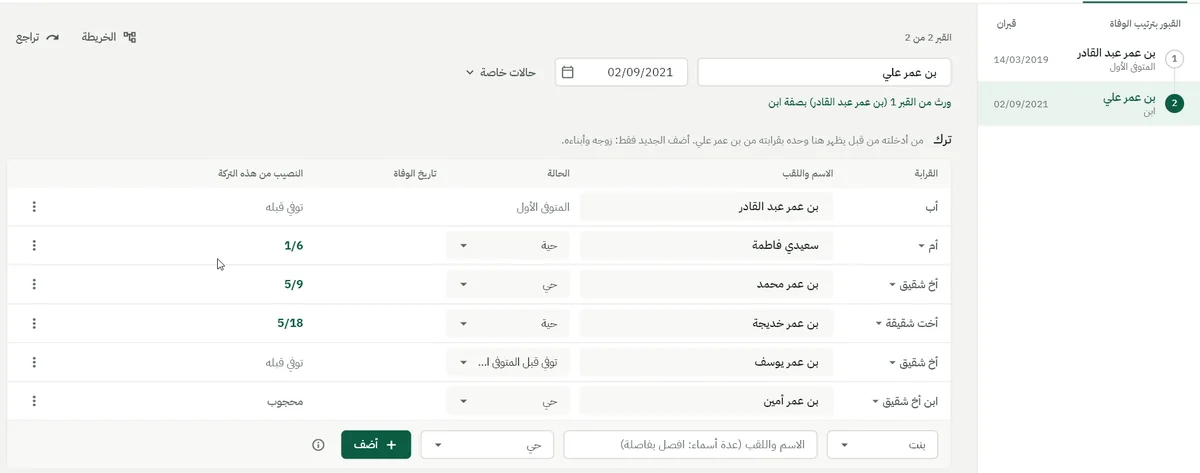This screenshot has width=1200, height=473.
Task: Click the محجوب share text
Action: [285, 402]
